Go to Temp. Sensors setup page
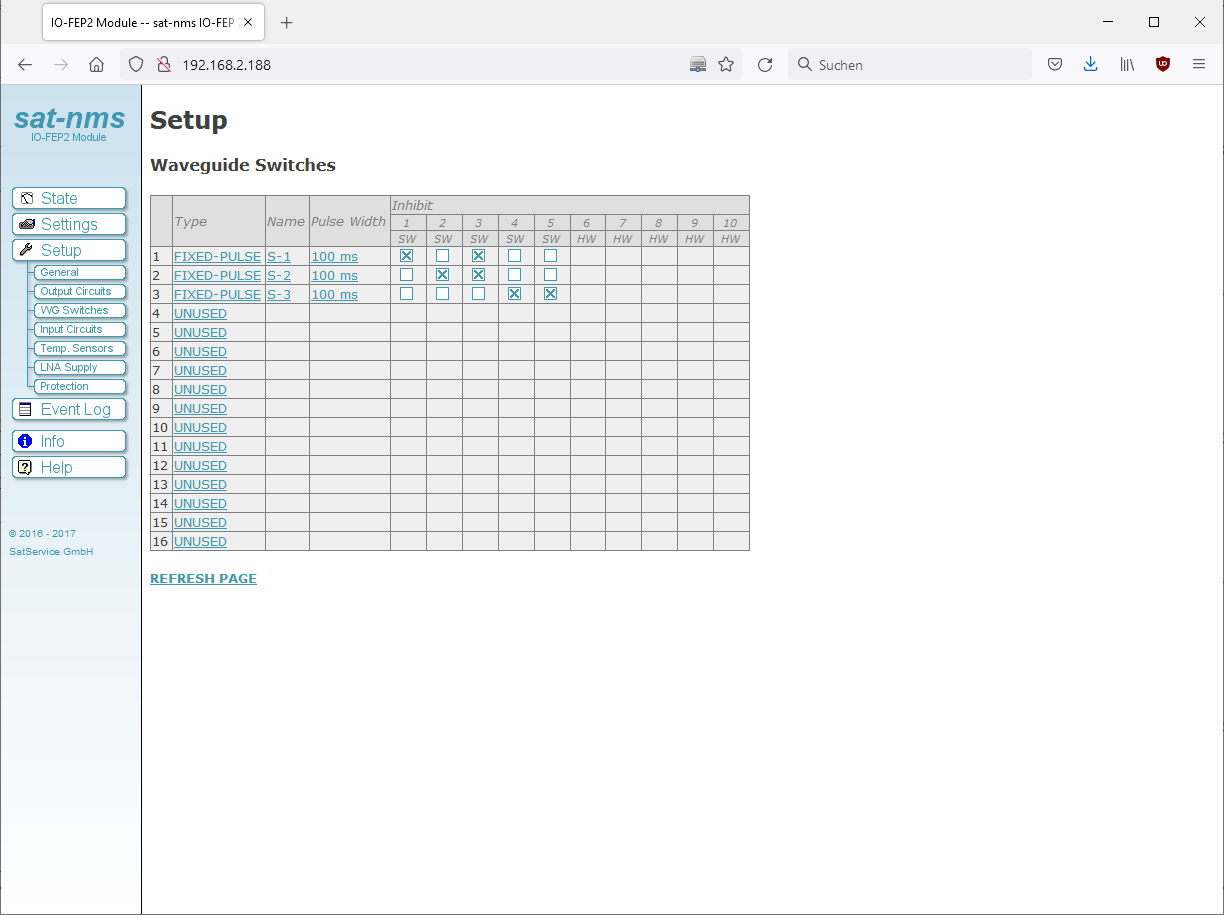The width and height of the screenshot is (1224, 915). (x=76, y=348)
